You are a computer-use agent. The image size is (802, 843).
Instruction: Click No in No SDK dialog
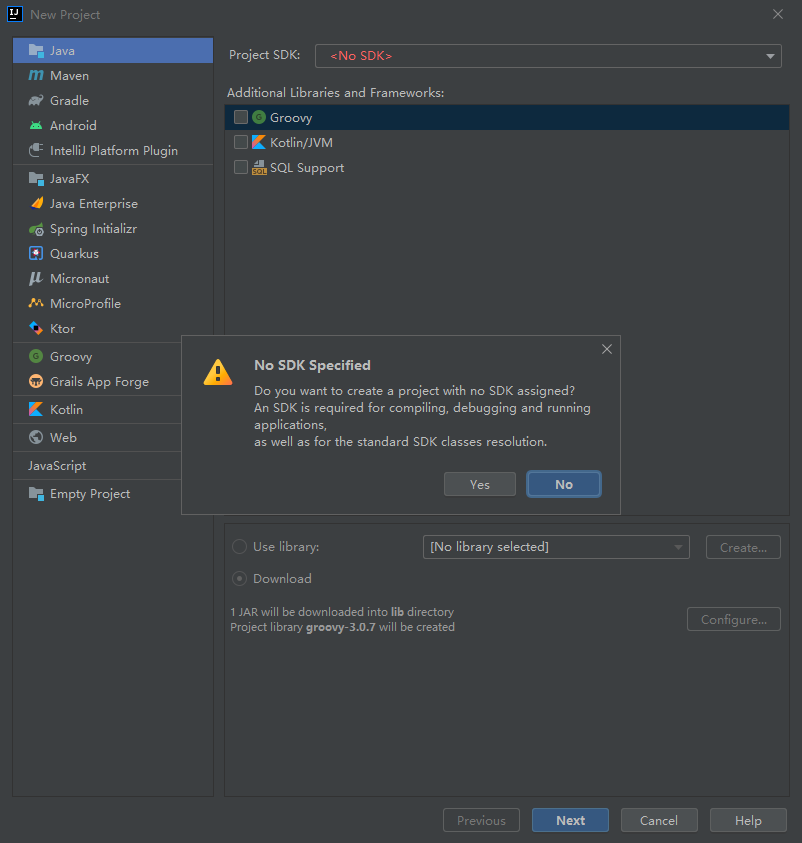564,484
